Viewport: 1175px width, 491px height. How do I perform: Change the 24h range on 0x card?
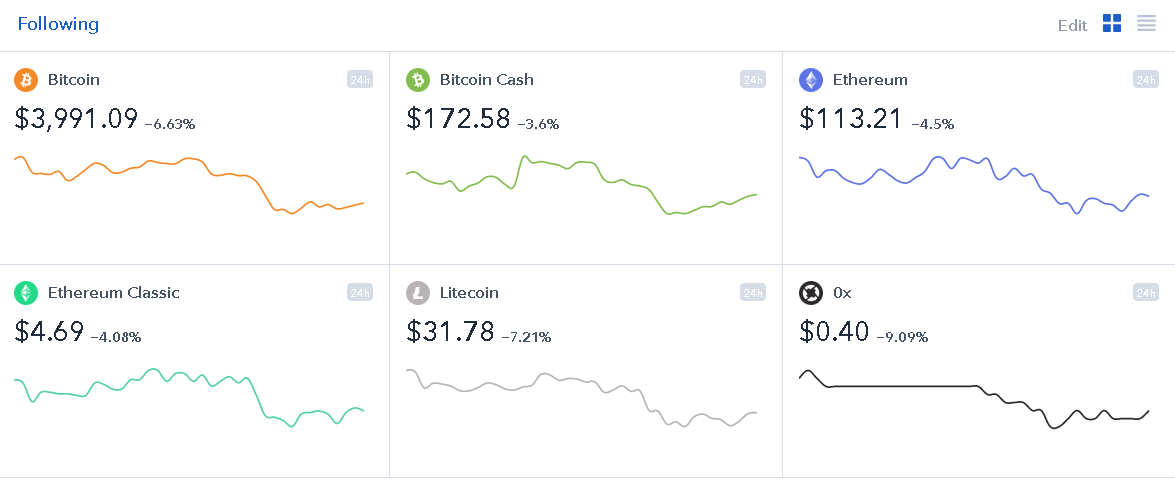pyautogui.click(x=1145, y=292)
